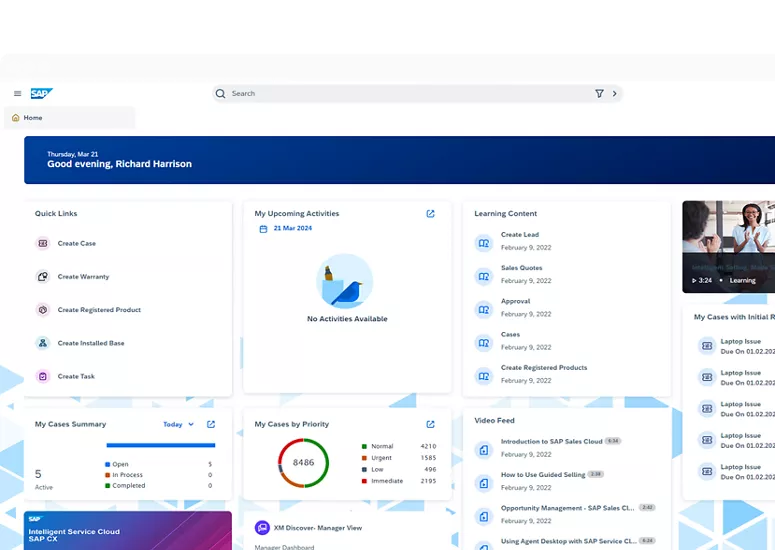Click the Create Warranty icon
Image resolution: width=775 pixels, height=550 pixels.
click(x=43, y=277)
